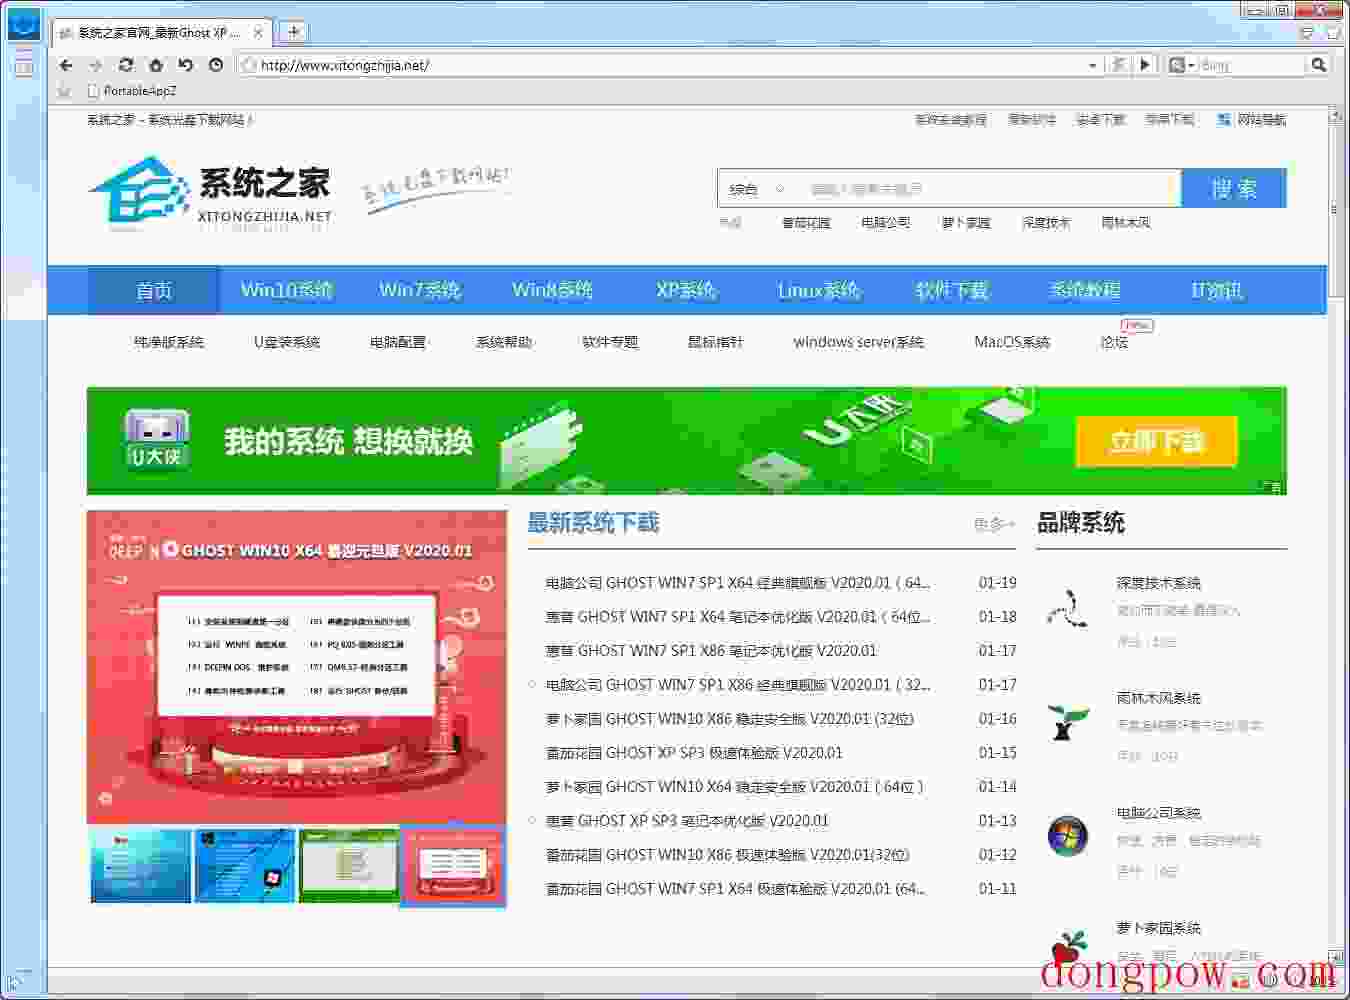Click the yellow 立即下载 banner button

click(x=1157, y=442)
